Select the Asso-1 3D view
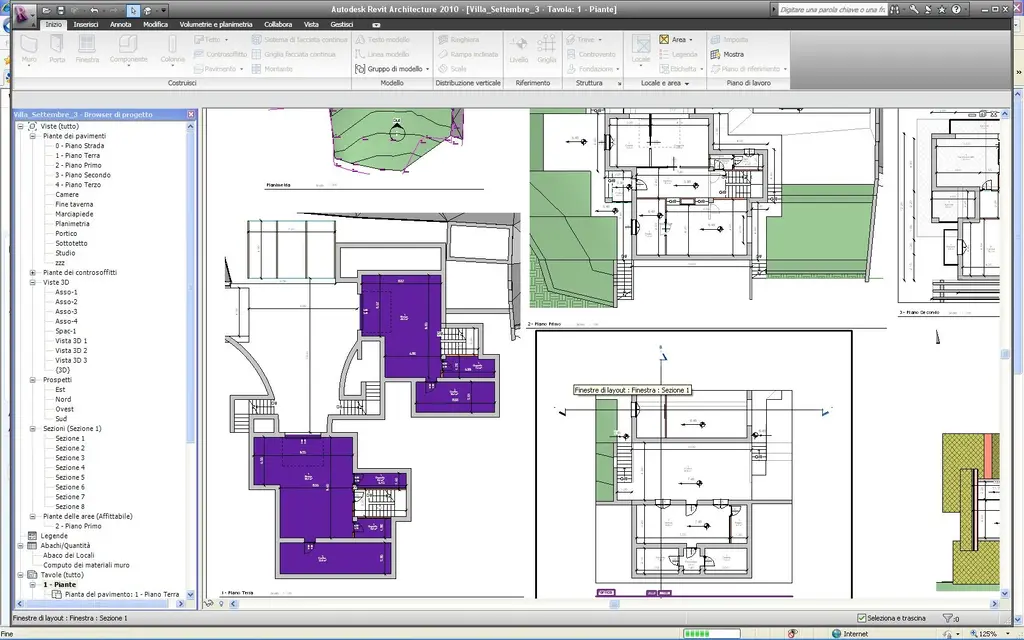The image size is (1024, 640). tap(66, 292)
